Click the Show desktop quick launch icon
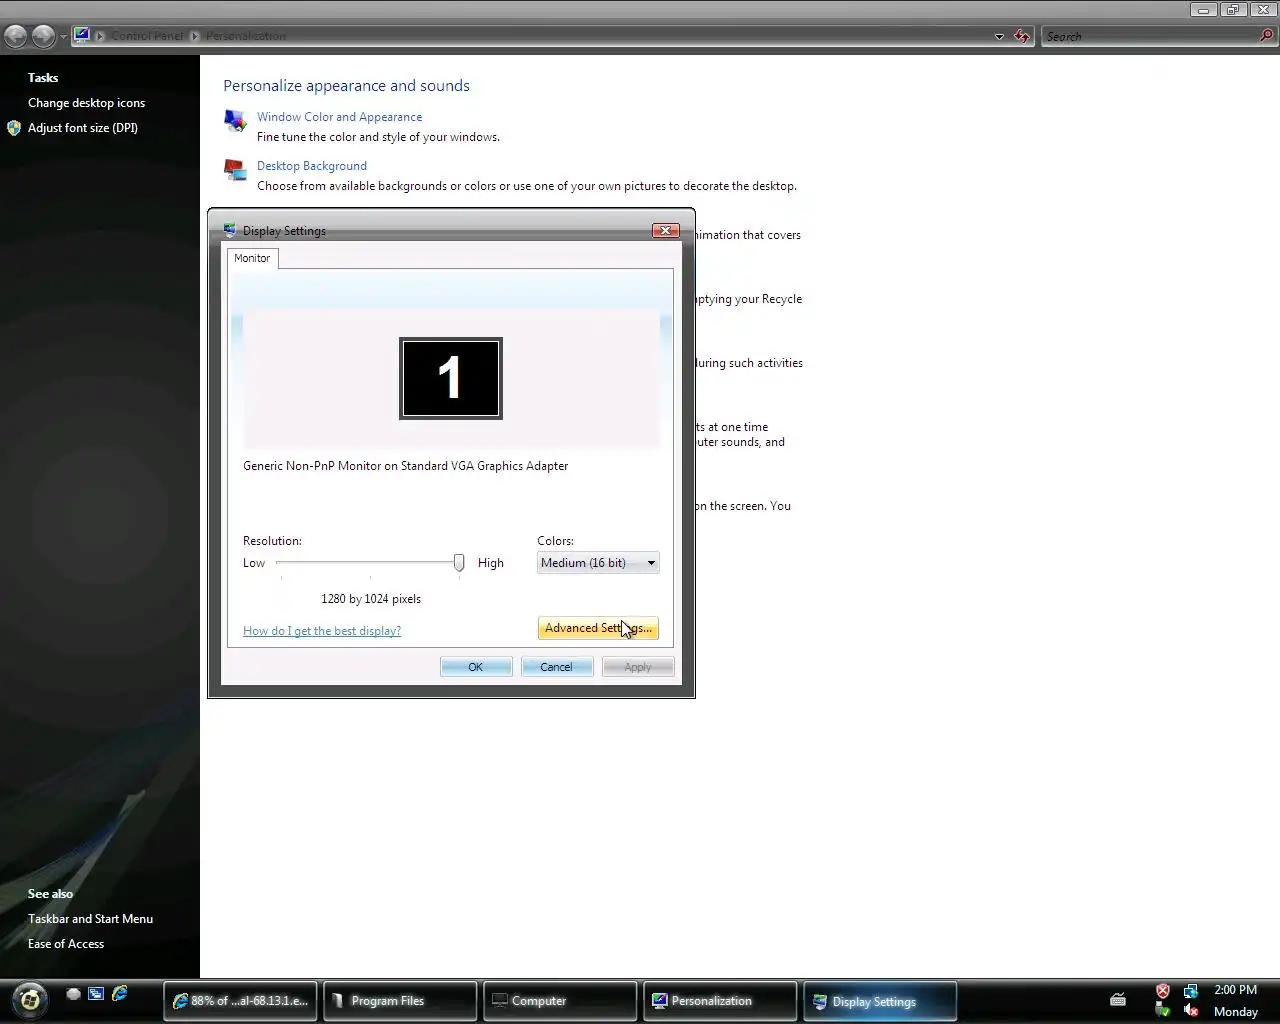The width and height of the screenshot is (1280, 1024). click(73, 994)
